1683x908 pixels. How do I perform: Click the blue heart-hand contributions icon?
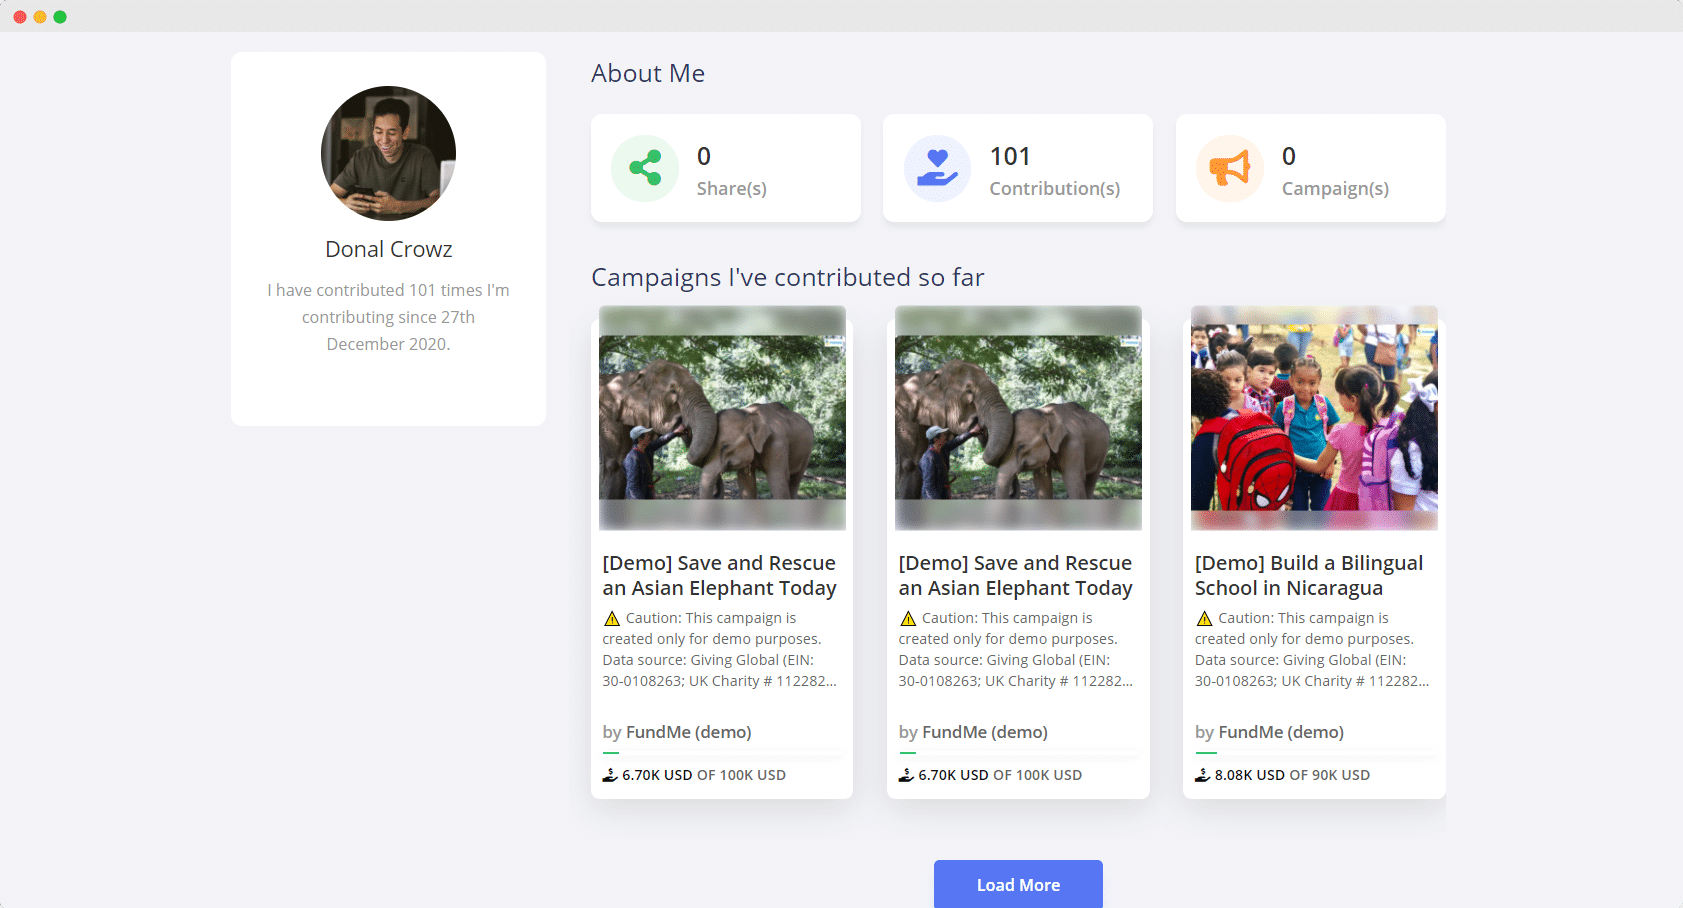(937, 168)
